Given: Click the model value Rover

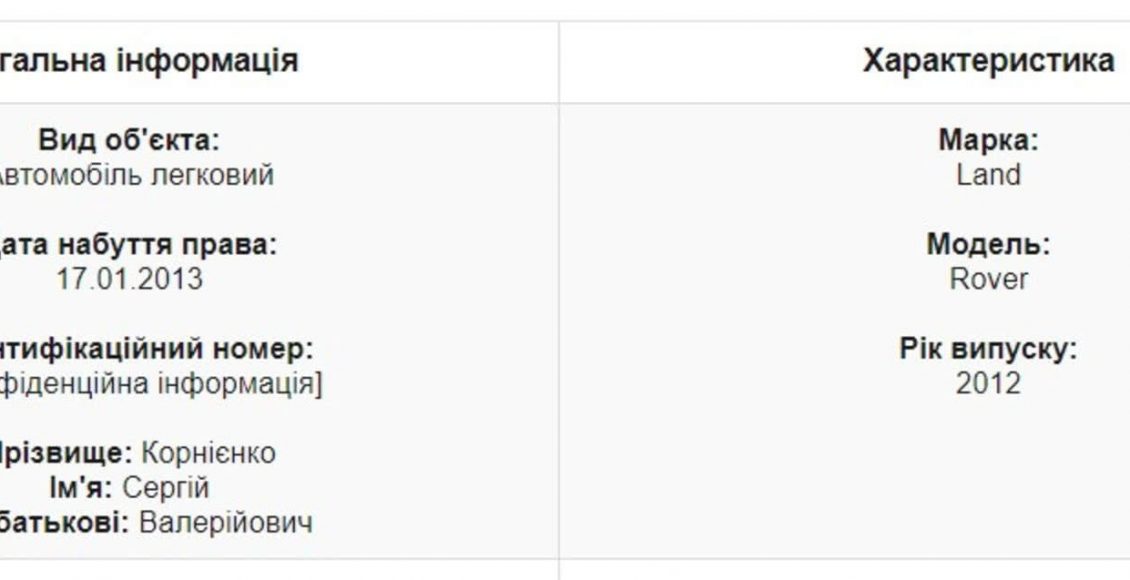Looking at the screenshot, I should tap(988, 280).
